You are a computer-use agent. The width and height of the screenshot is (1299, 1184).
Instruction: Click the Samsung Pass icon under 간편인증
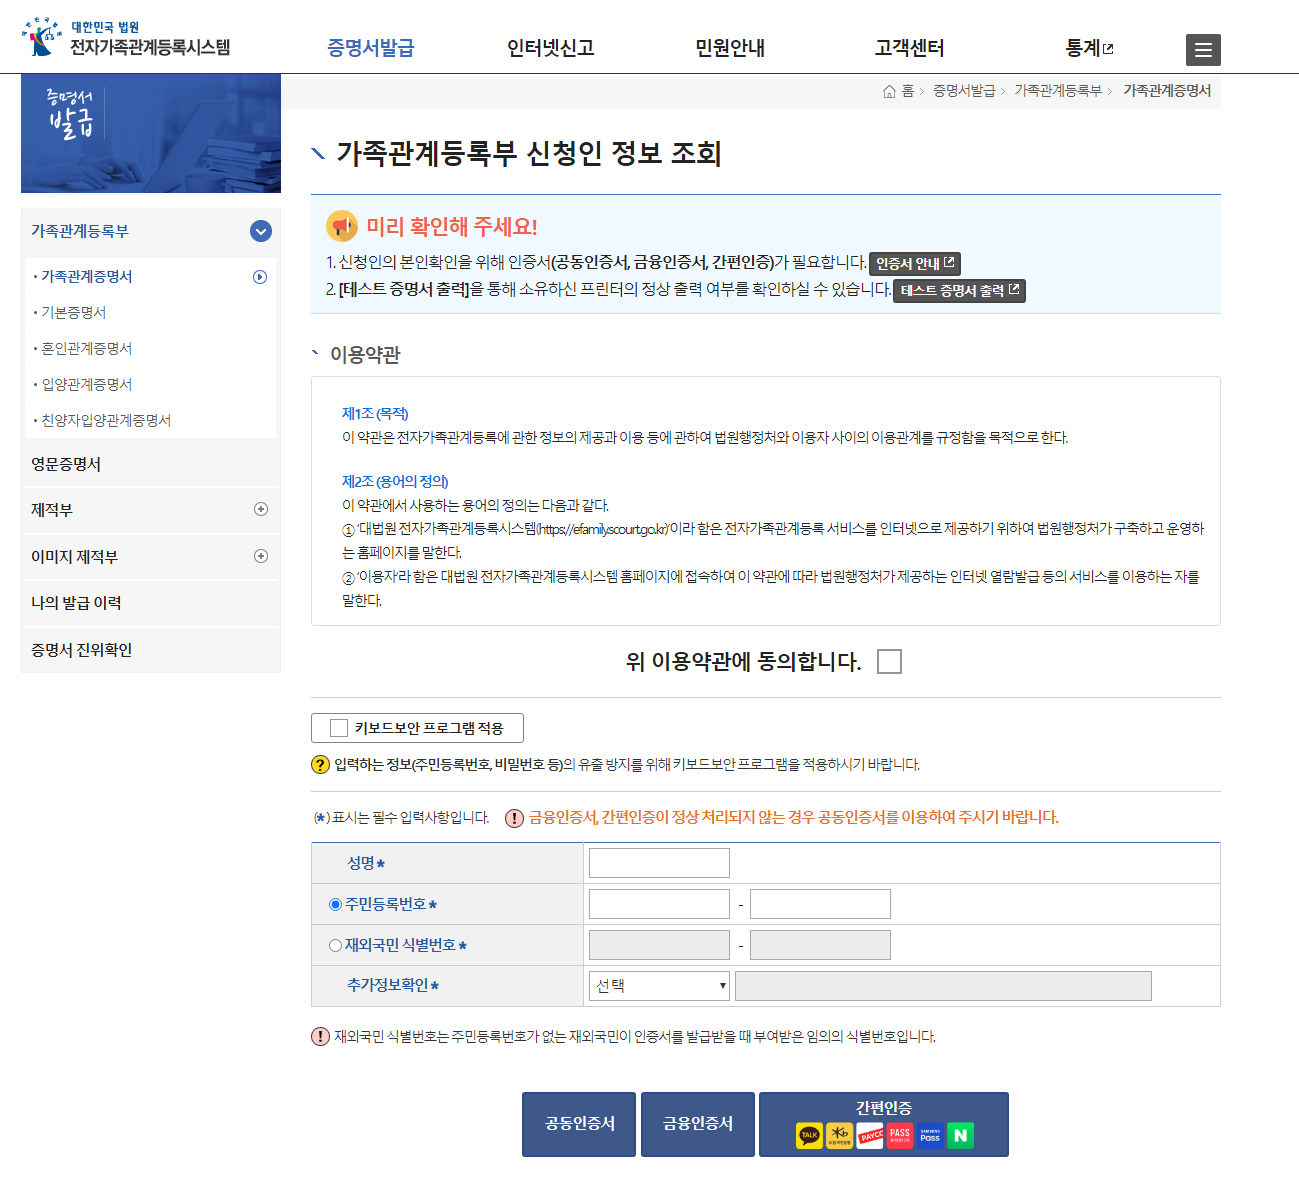coord(930,1136)
